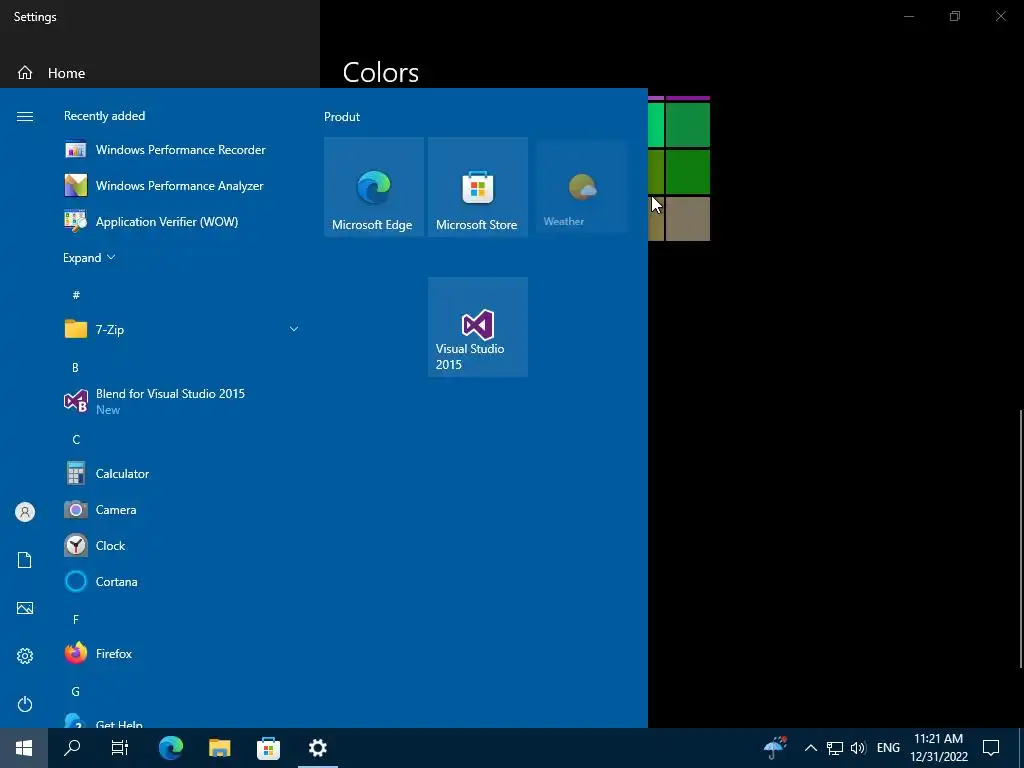Switch to Settings app on taskbar
The height and width of the screenshot is (768, 1024).
(x=317, y=748)
